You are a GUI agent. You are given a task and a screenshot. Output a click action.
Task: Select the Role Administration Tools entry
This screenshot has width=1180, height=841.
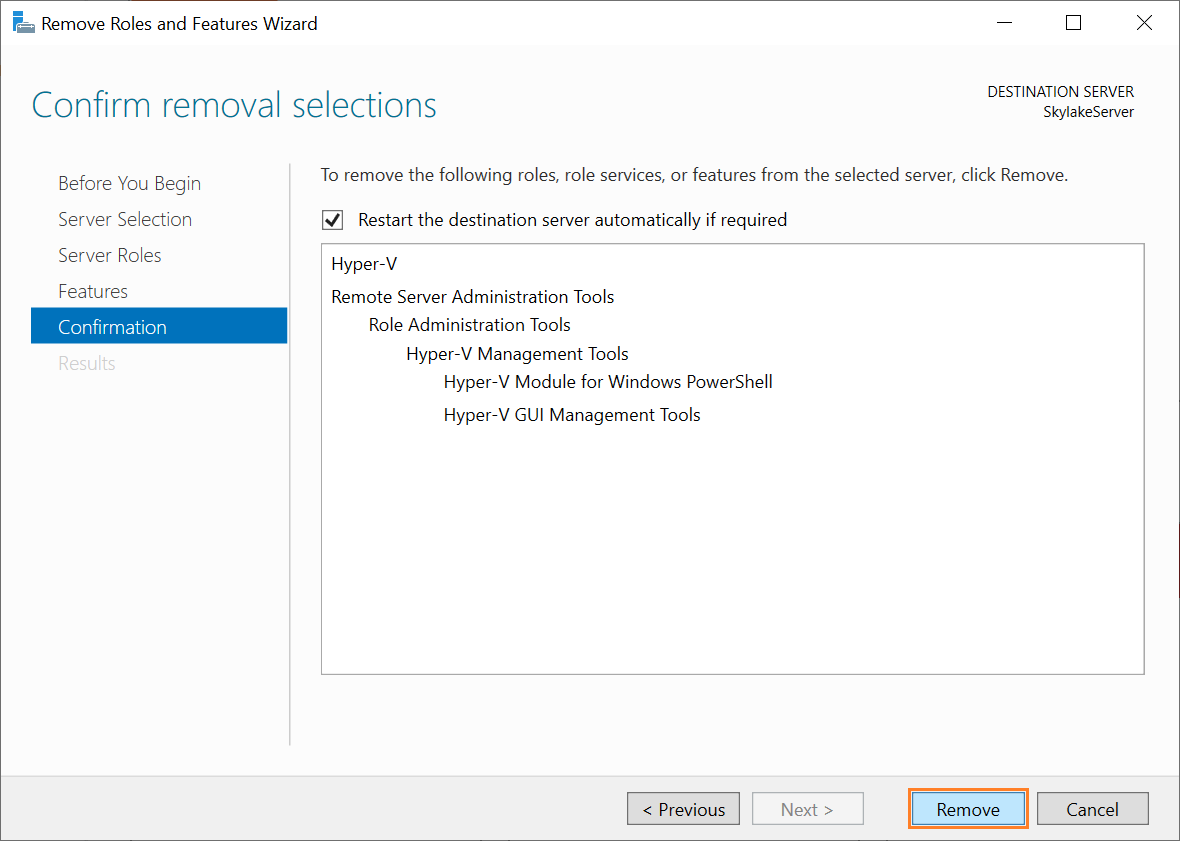[470, 325]
